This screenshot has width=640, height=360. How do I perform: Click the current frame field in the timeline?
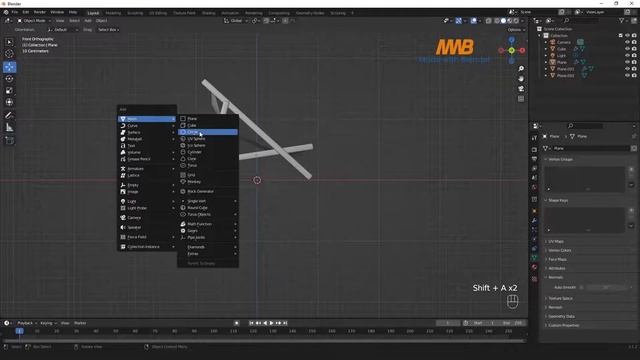[448, 323]
